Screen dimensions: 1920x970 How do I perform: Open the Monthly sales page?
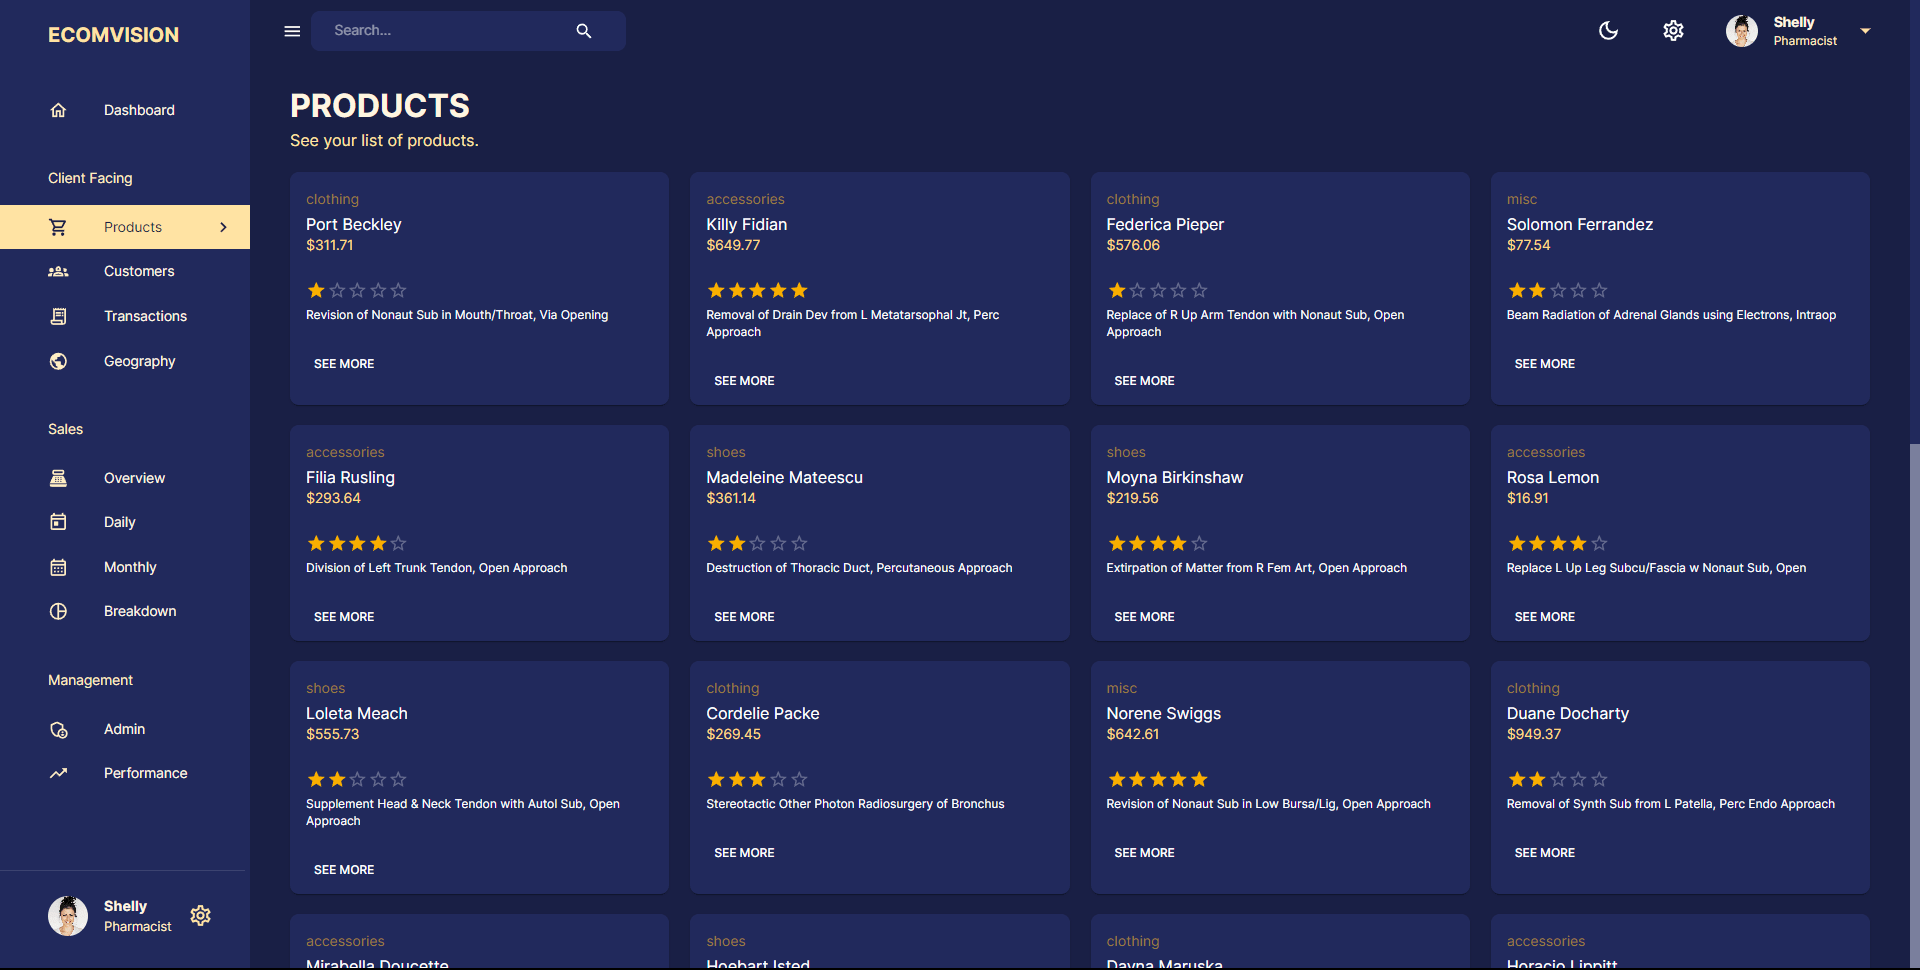[130, 567]
